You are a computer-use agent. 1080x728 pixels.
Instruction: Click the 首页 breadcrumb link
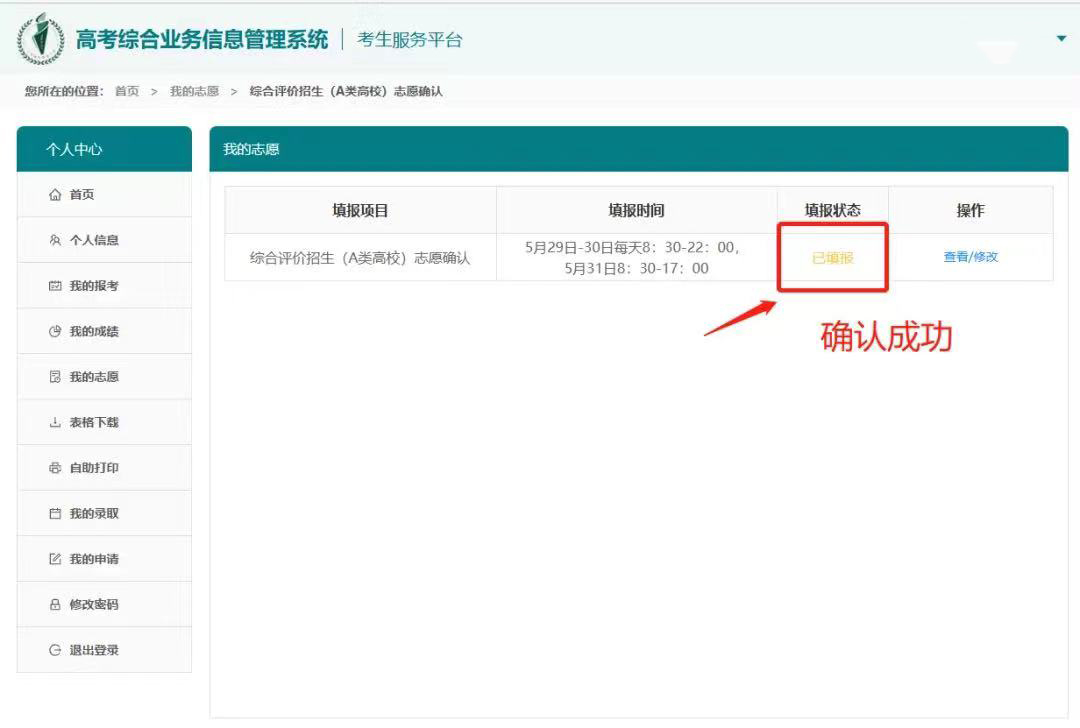[x=127, y=91]
